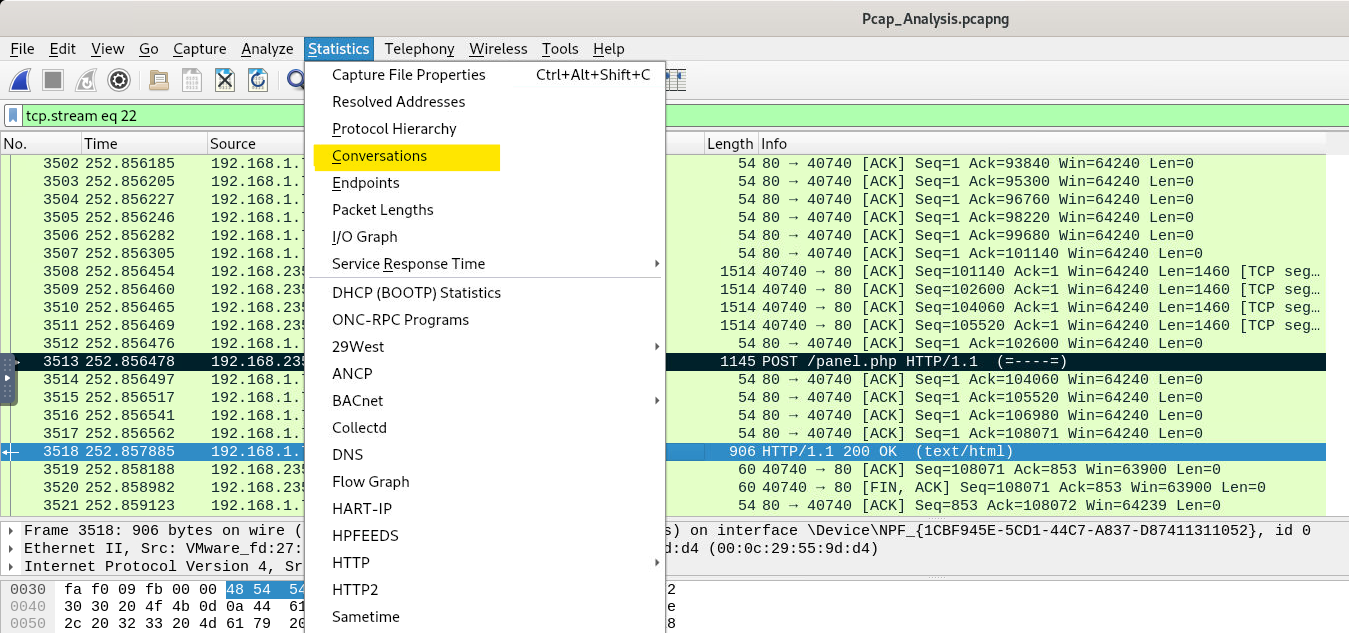The height and width of the screenshot is (633, 1349).
Task: Choose Protocol Hierarchy in the menu
Action: pyautogui.click(x=394, y=129)
